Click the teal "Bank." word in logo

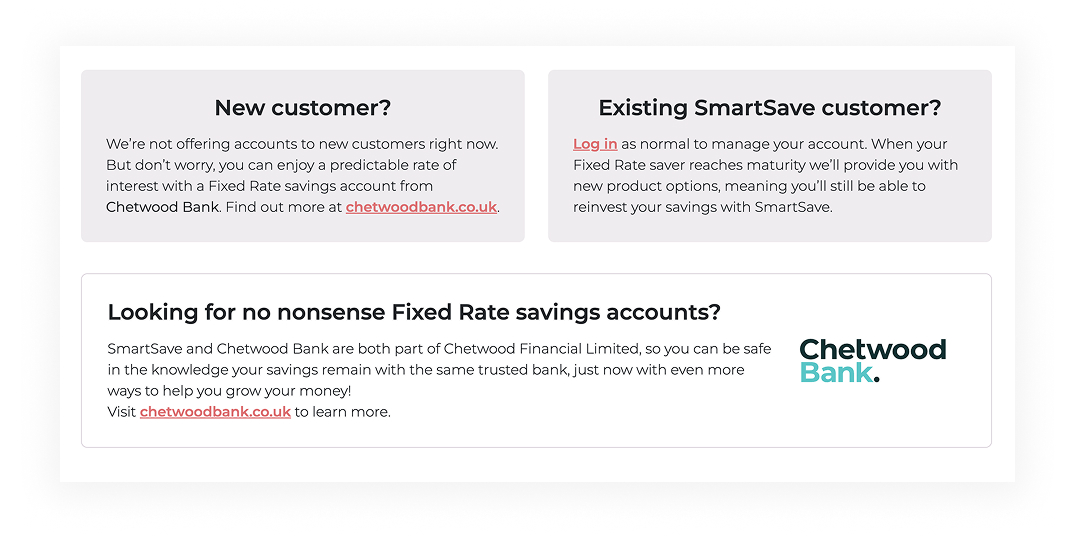[838, 373]
